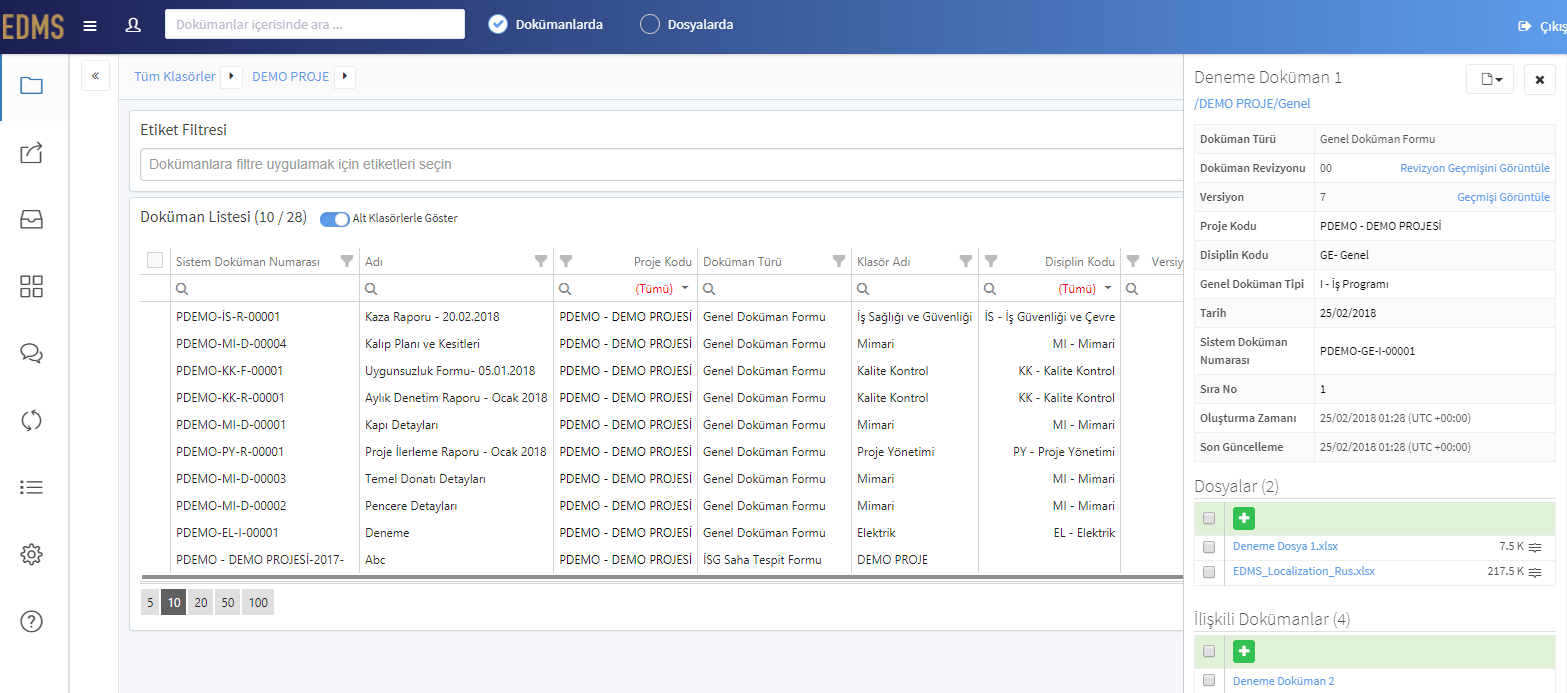
Task: Click the hamburger menu icon in header
Action: [90, 25]
